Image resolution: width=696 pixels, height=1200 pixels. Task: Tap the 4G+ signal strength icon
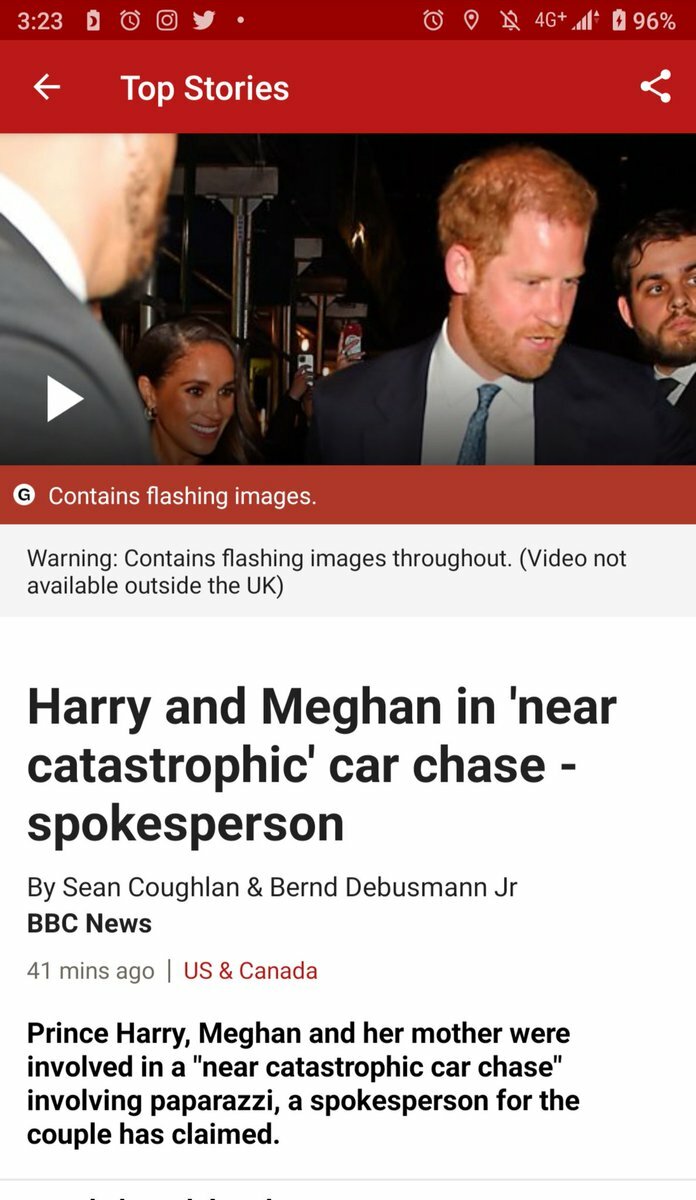coord(566,20)
